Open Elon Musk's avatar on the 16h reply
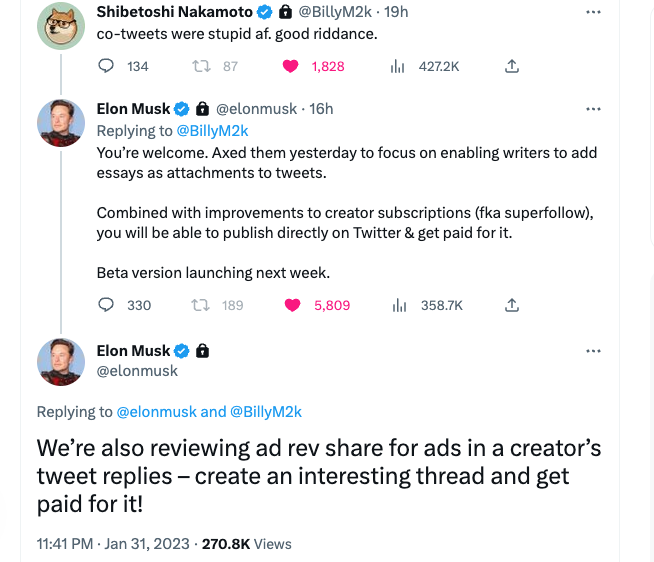Screen dimensions: 654x562 [x=61, y=122]
